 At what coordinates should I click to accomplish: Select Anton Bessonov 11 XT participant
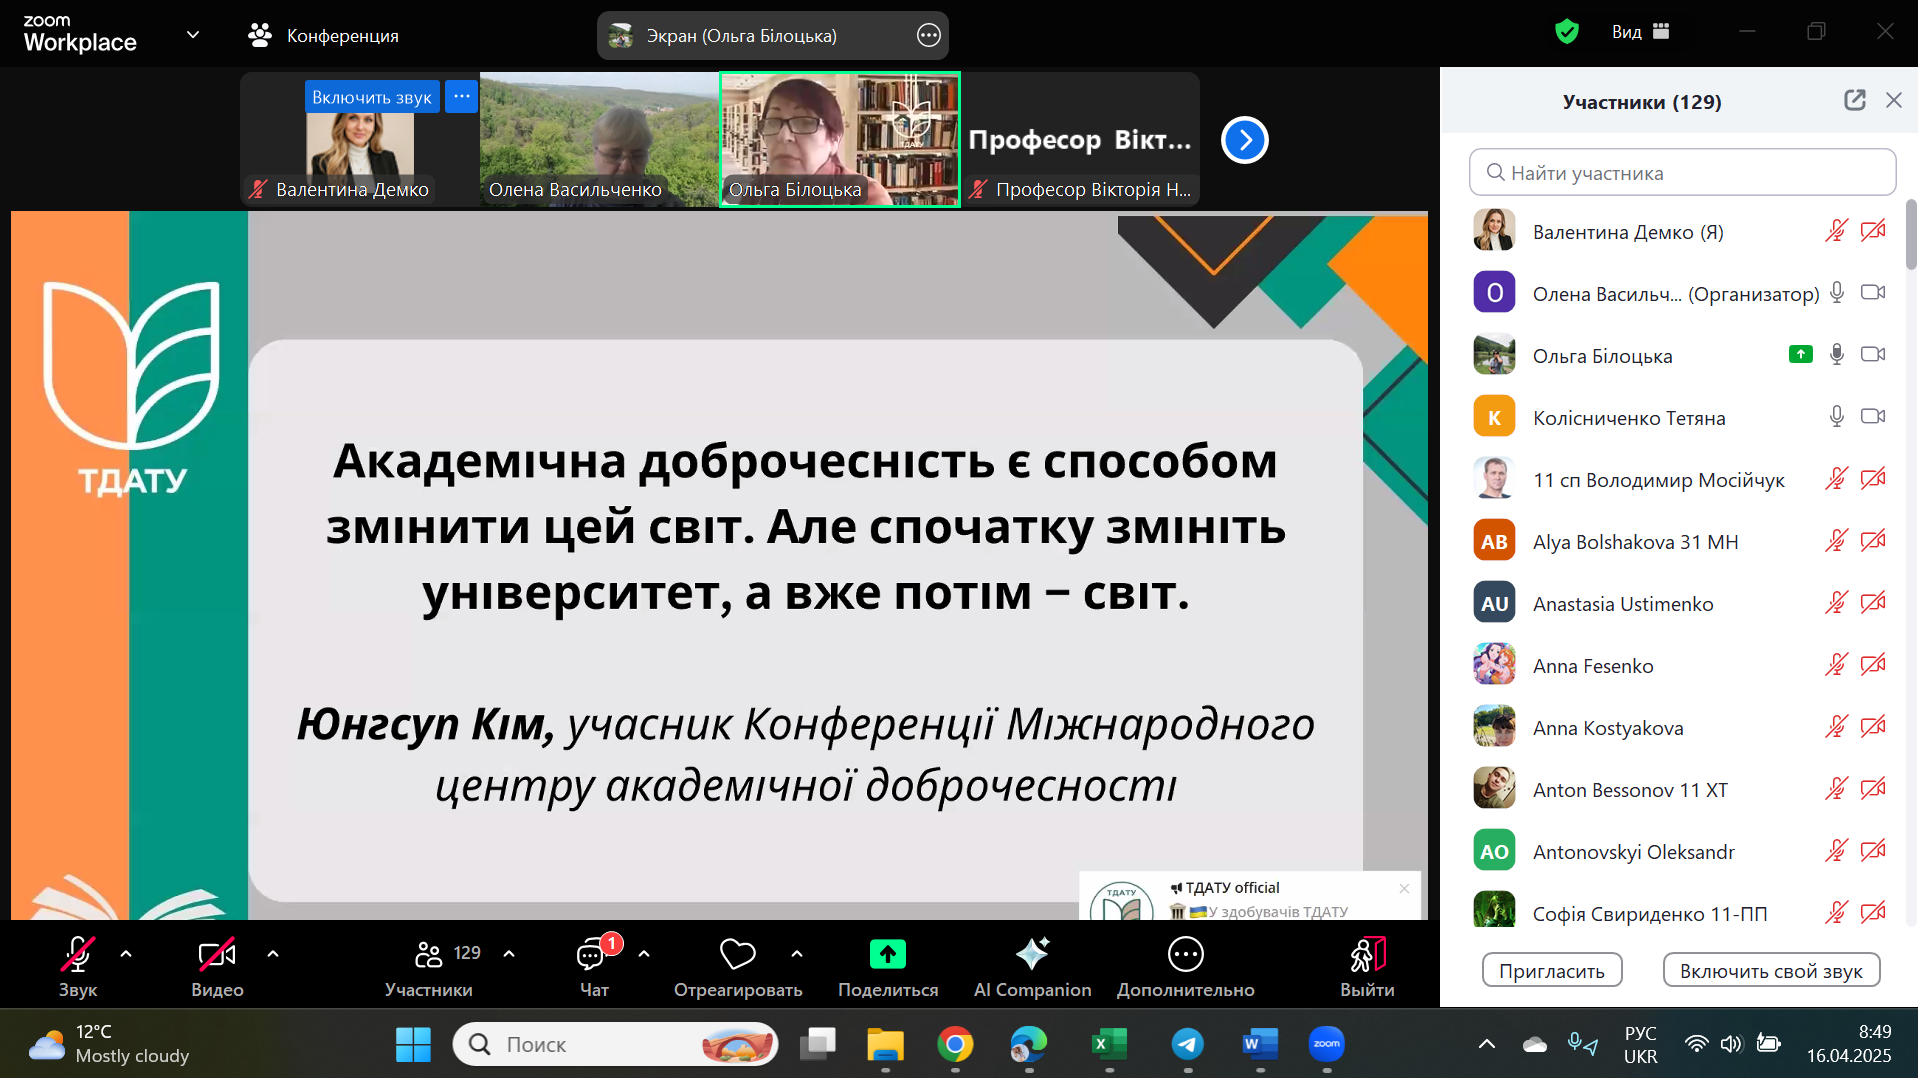tap(1680, 789)
